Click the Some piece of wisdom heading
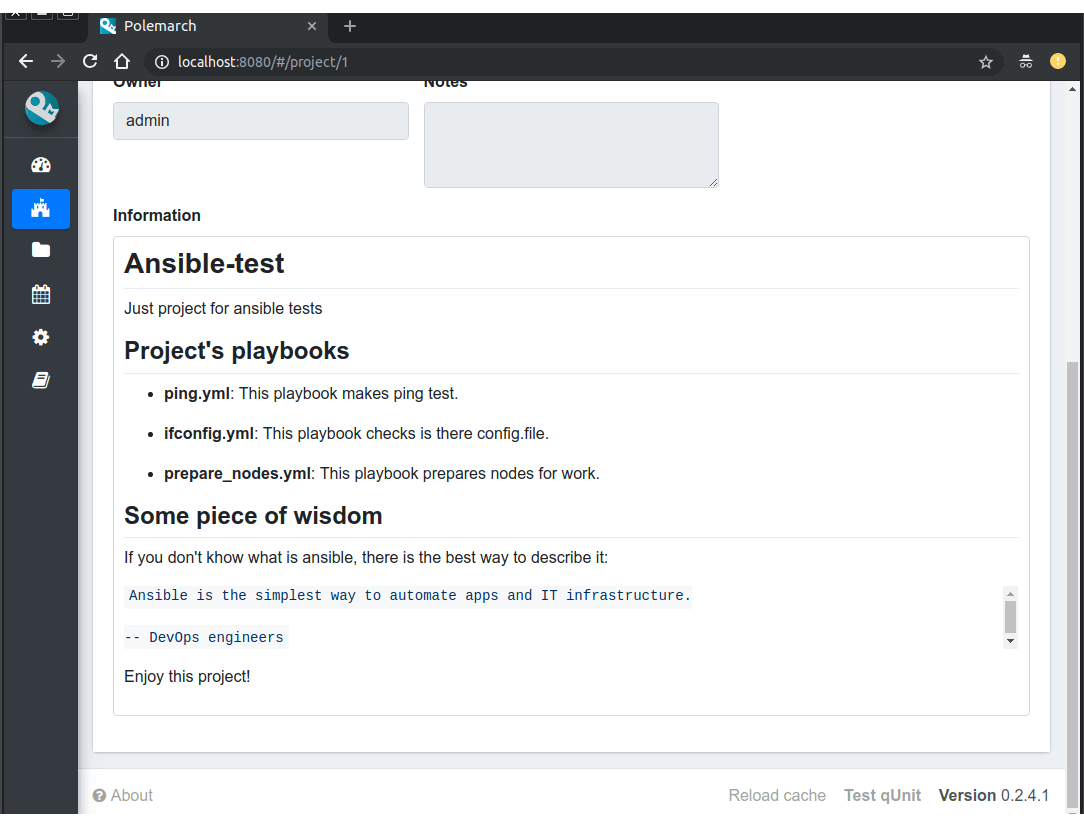 253,516
